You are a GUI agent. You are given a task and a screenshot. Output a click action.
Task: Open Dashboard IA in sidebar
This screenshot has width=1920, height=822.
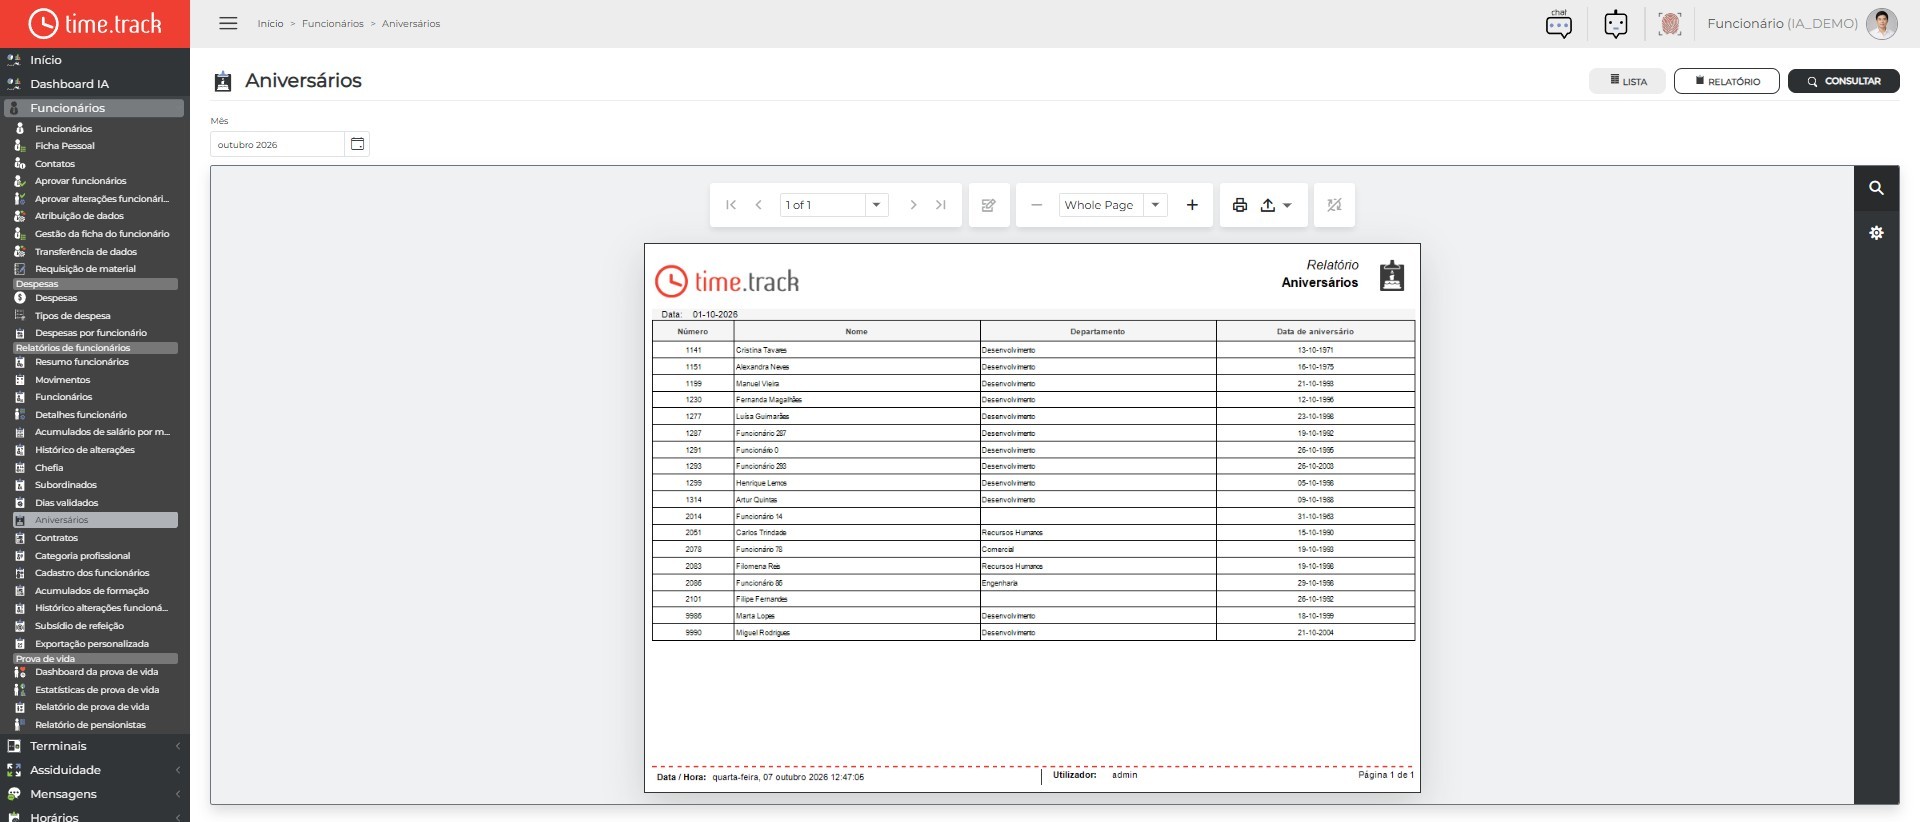(x=69, y=84)
